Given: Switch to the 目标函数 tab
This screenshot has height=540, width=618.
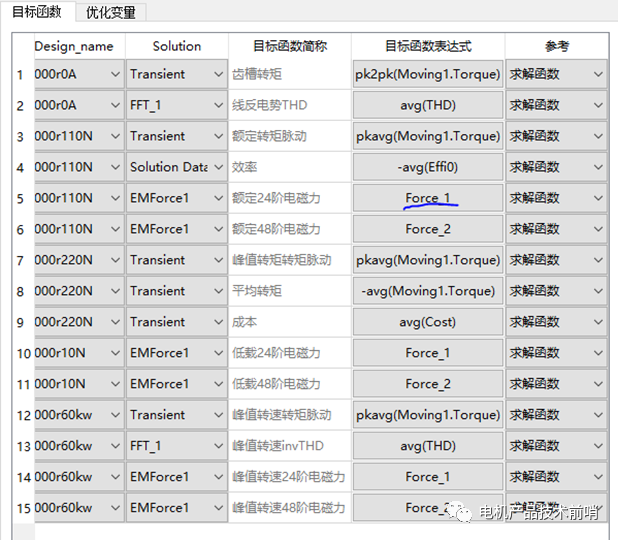Looking at the screenshot, I should point(37,11).
